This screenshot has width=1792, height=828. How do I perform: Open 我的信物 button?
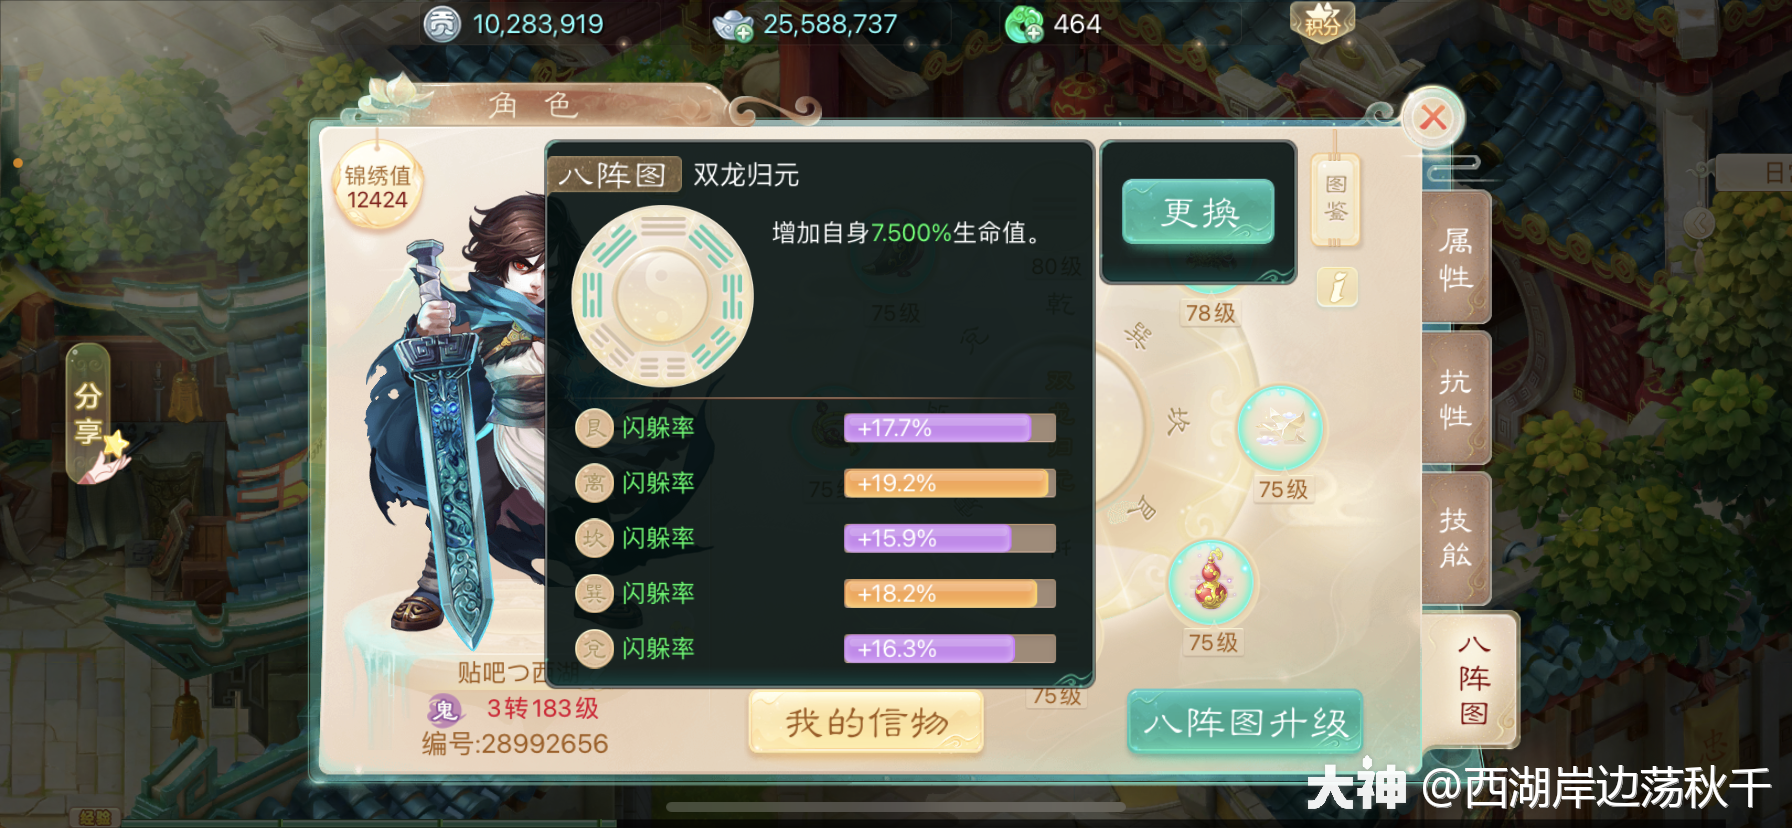[866, 722]
